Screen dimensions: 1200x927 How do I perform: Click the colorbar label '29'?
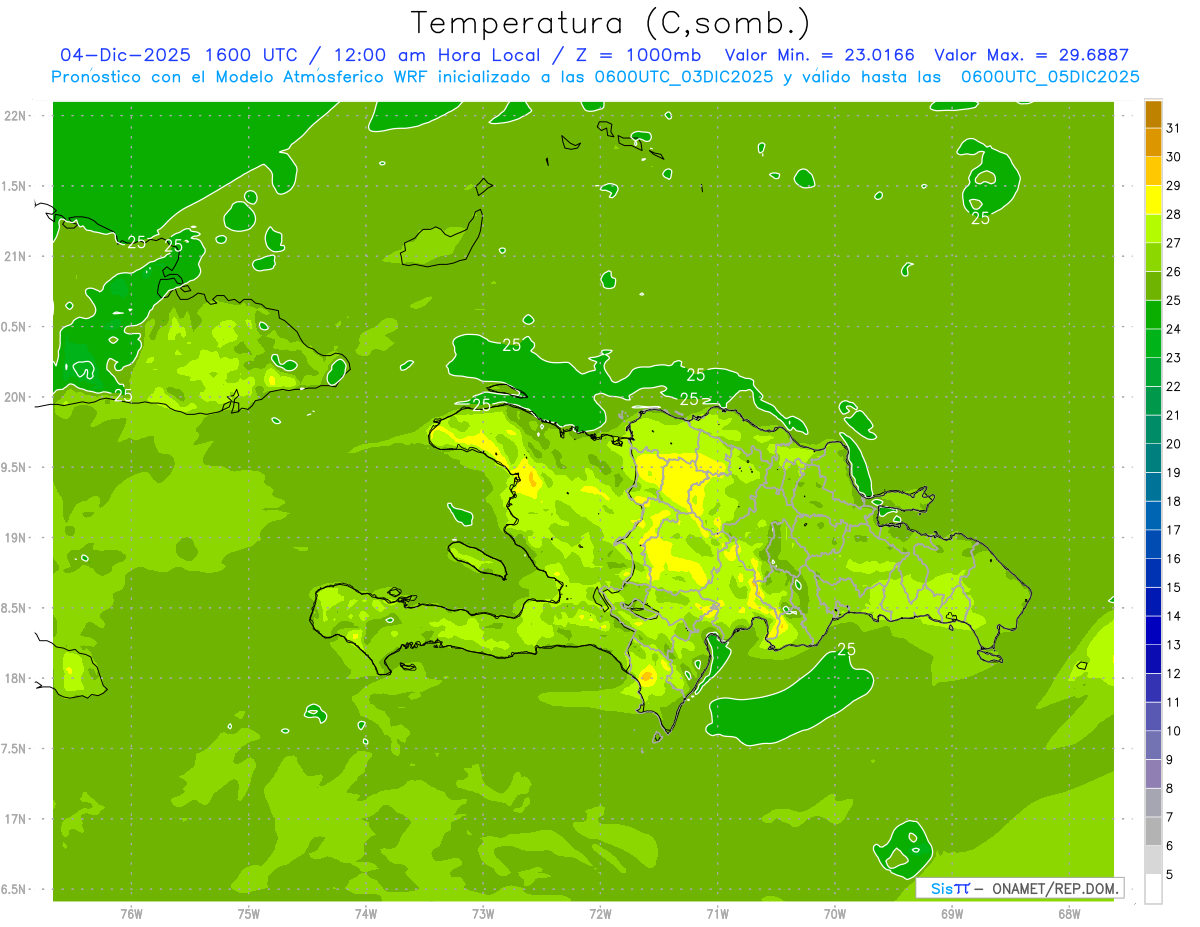(x=1174, y=185)
